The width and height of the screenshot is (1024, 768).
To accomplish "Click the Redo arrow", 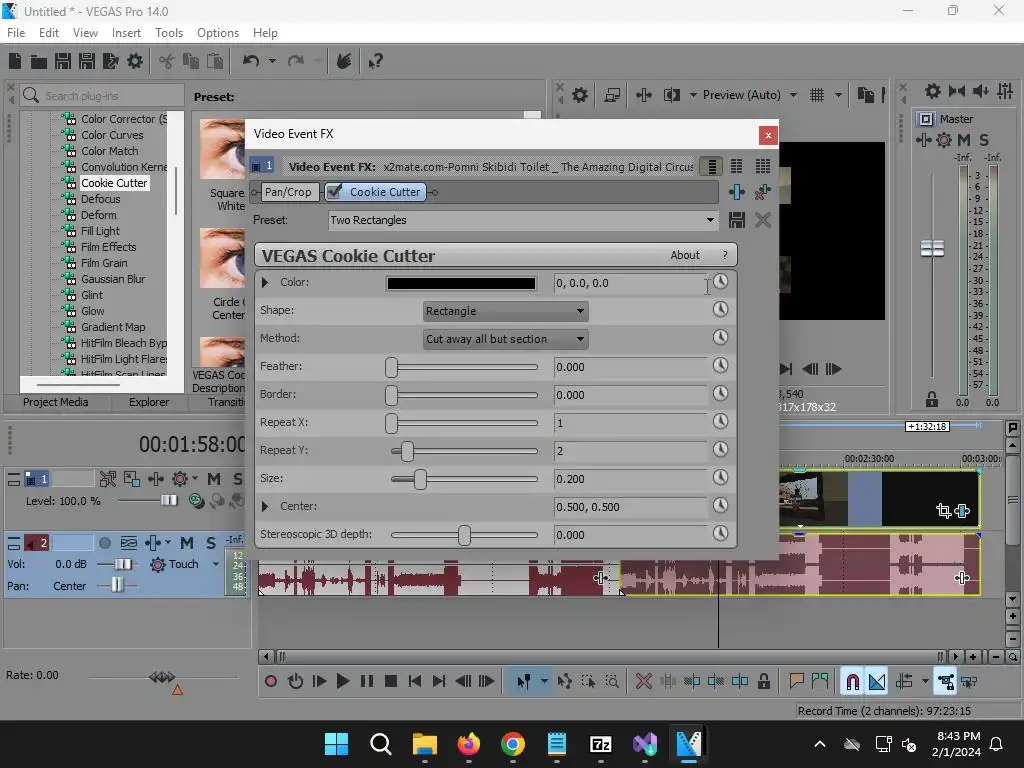I will click(x=296, y=61).
